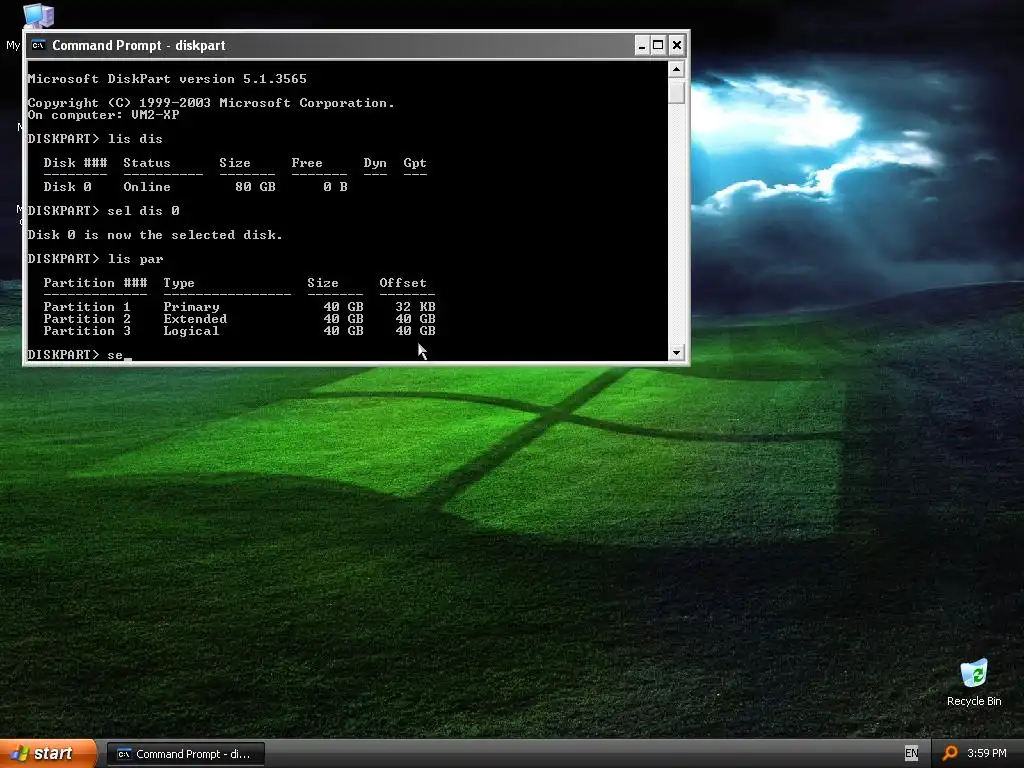Click the 'Partition 1' row label

(87, 307)
